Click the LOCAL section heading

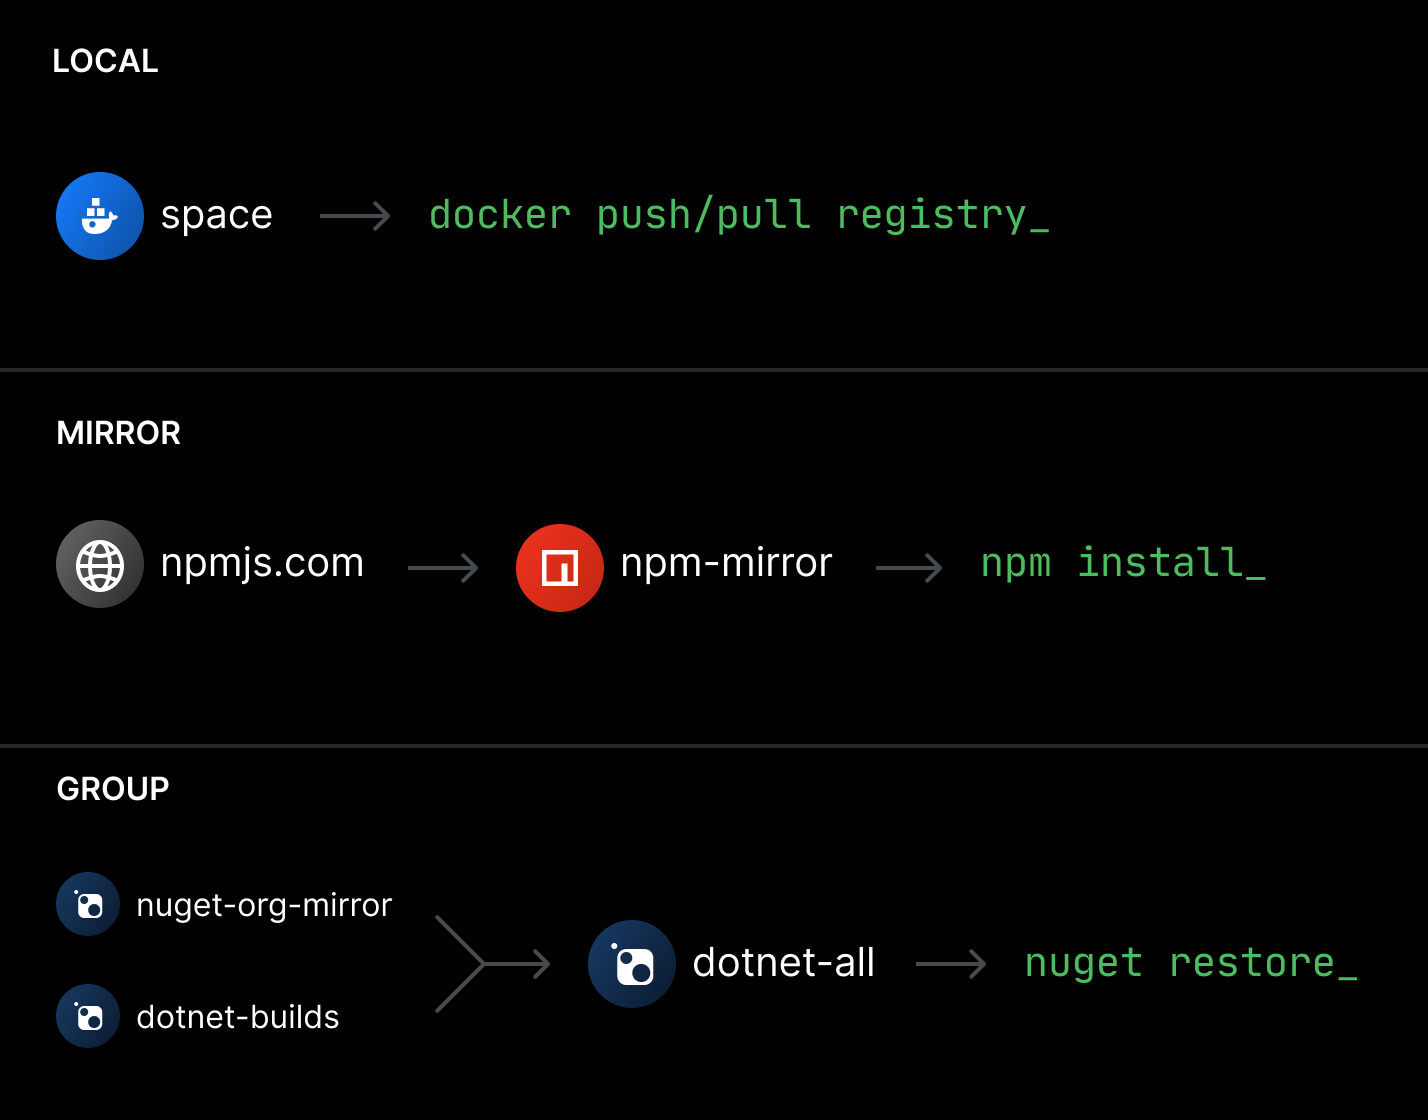[x=105, y=61]
